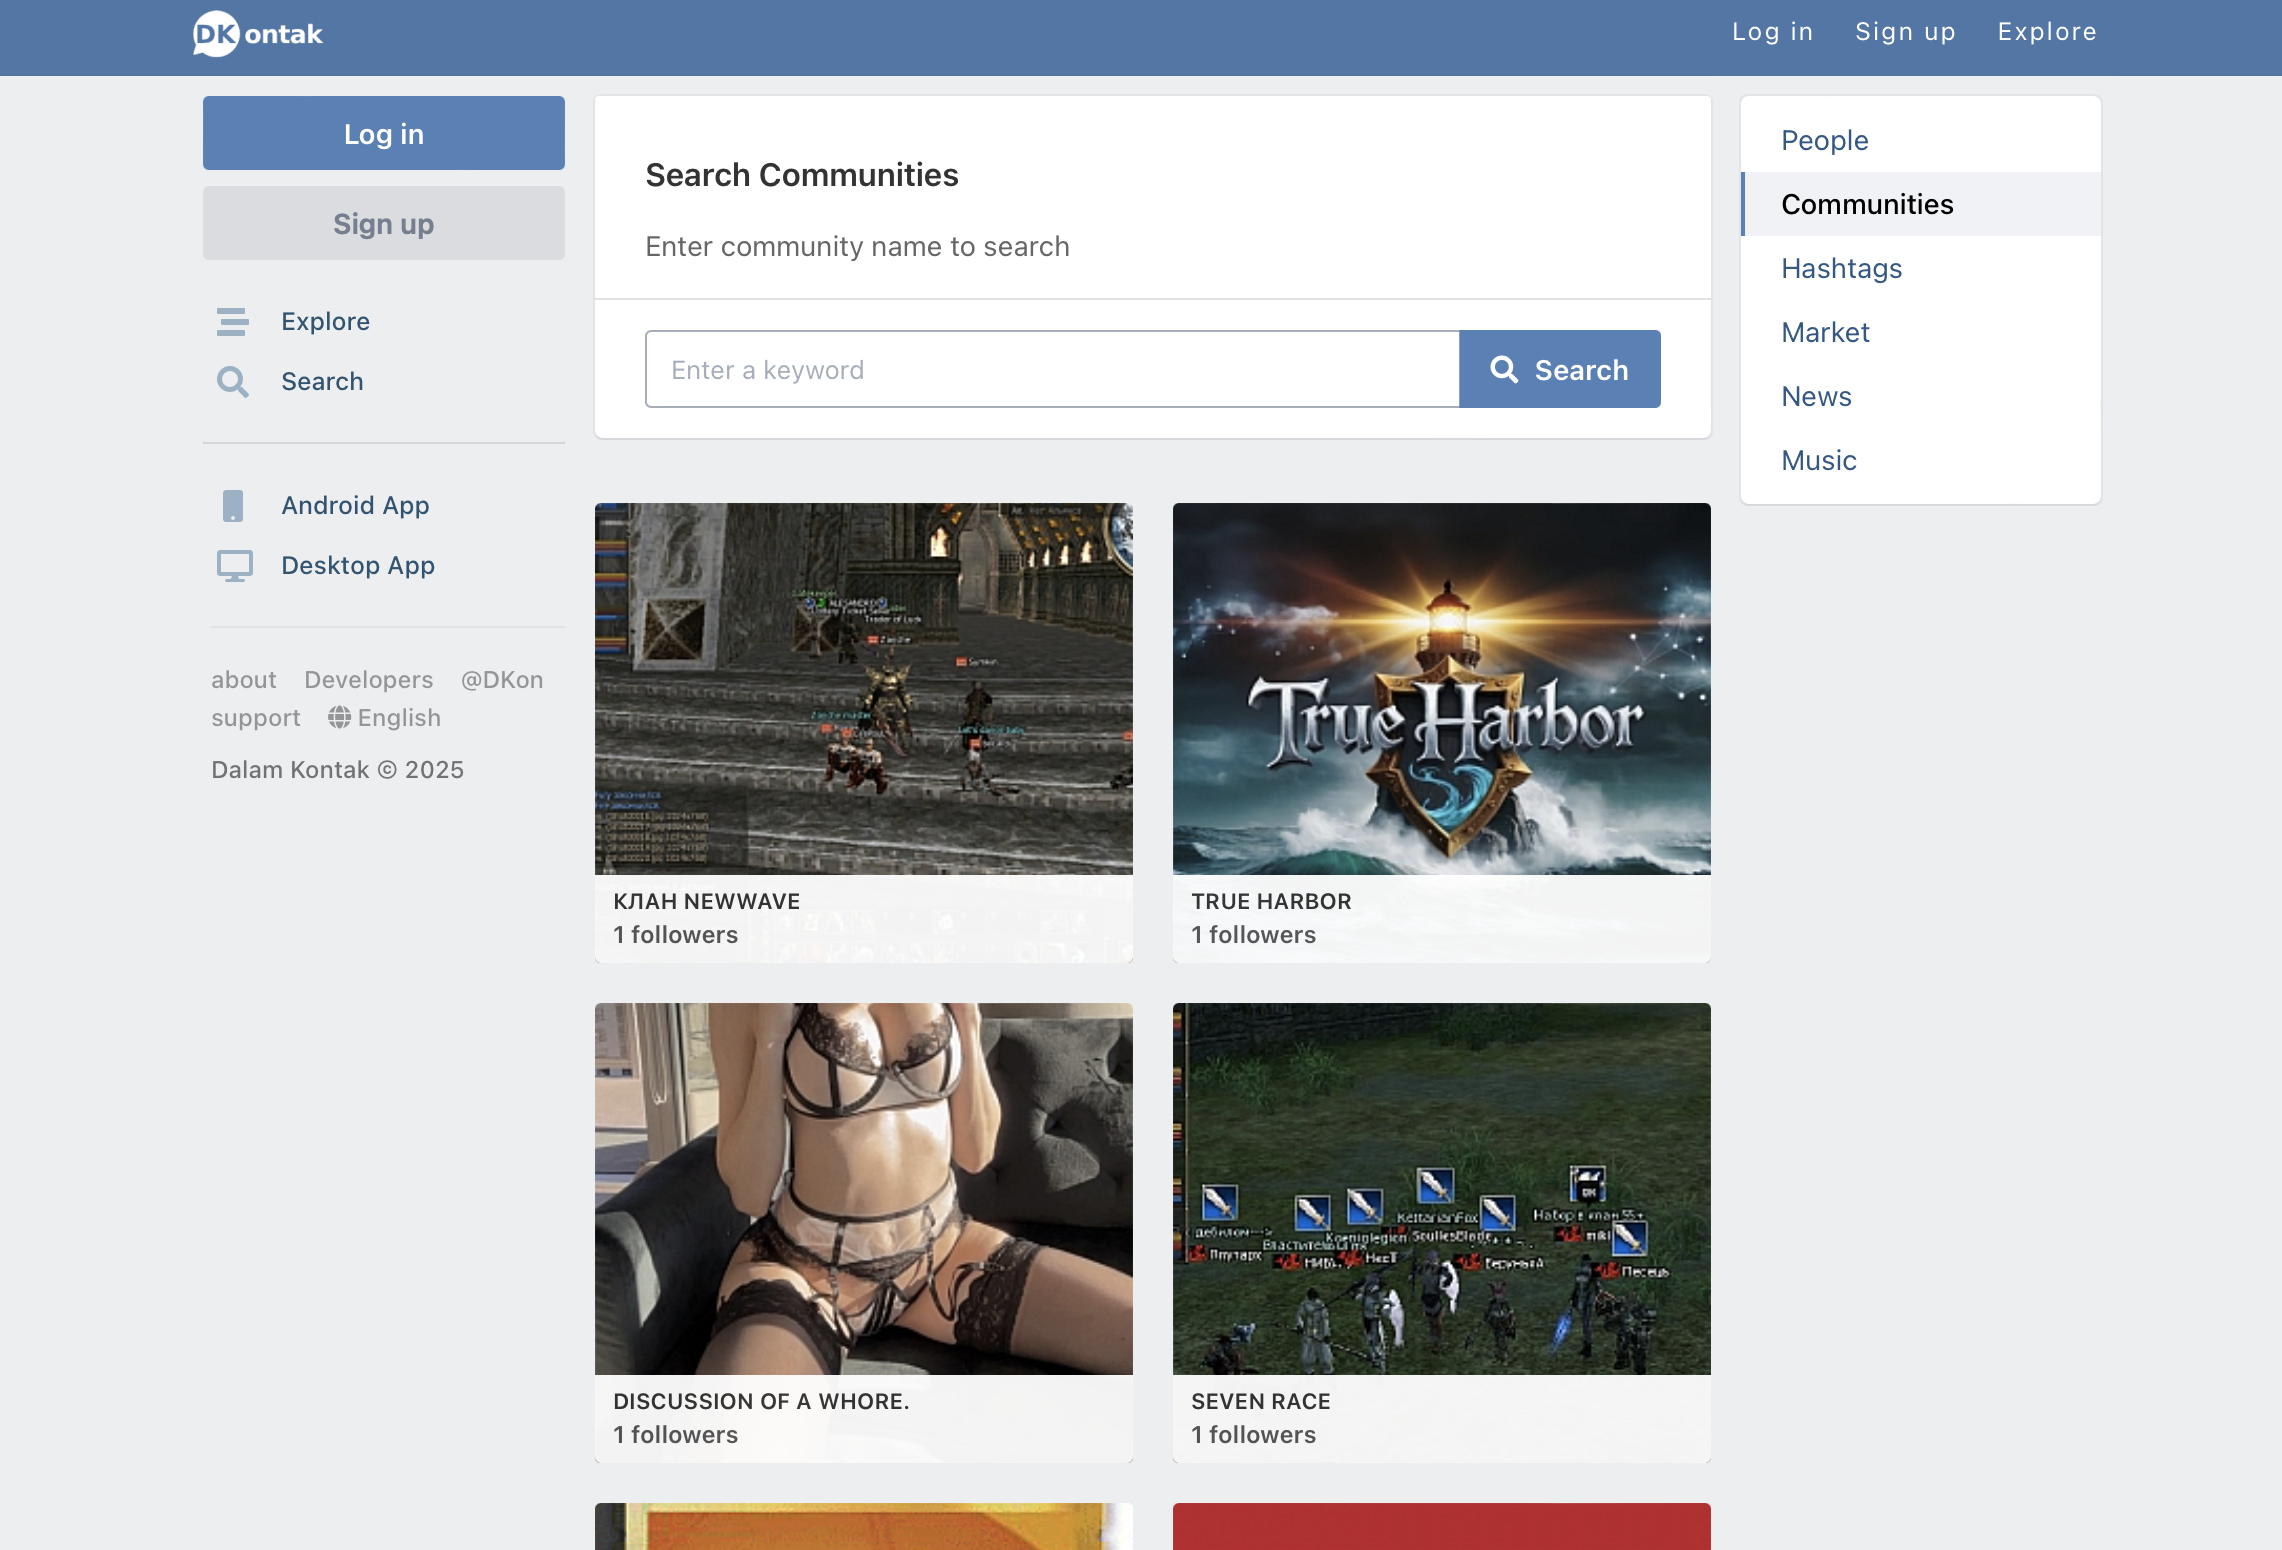Open the True Harbor community thumbnail
Image resolution: width=2282 pixels, height=1550 pixels.
[x=1441, y=689]
